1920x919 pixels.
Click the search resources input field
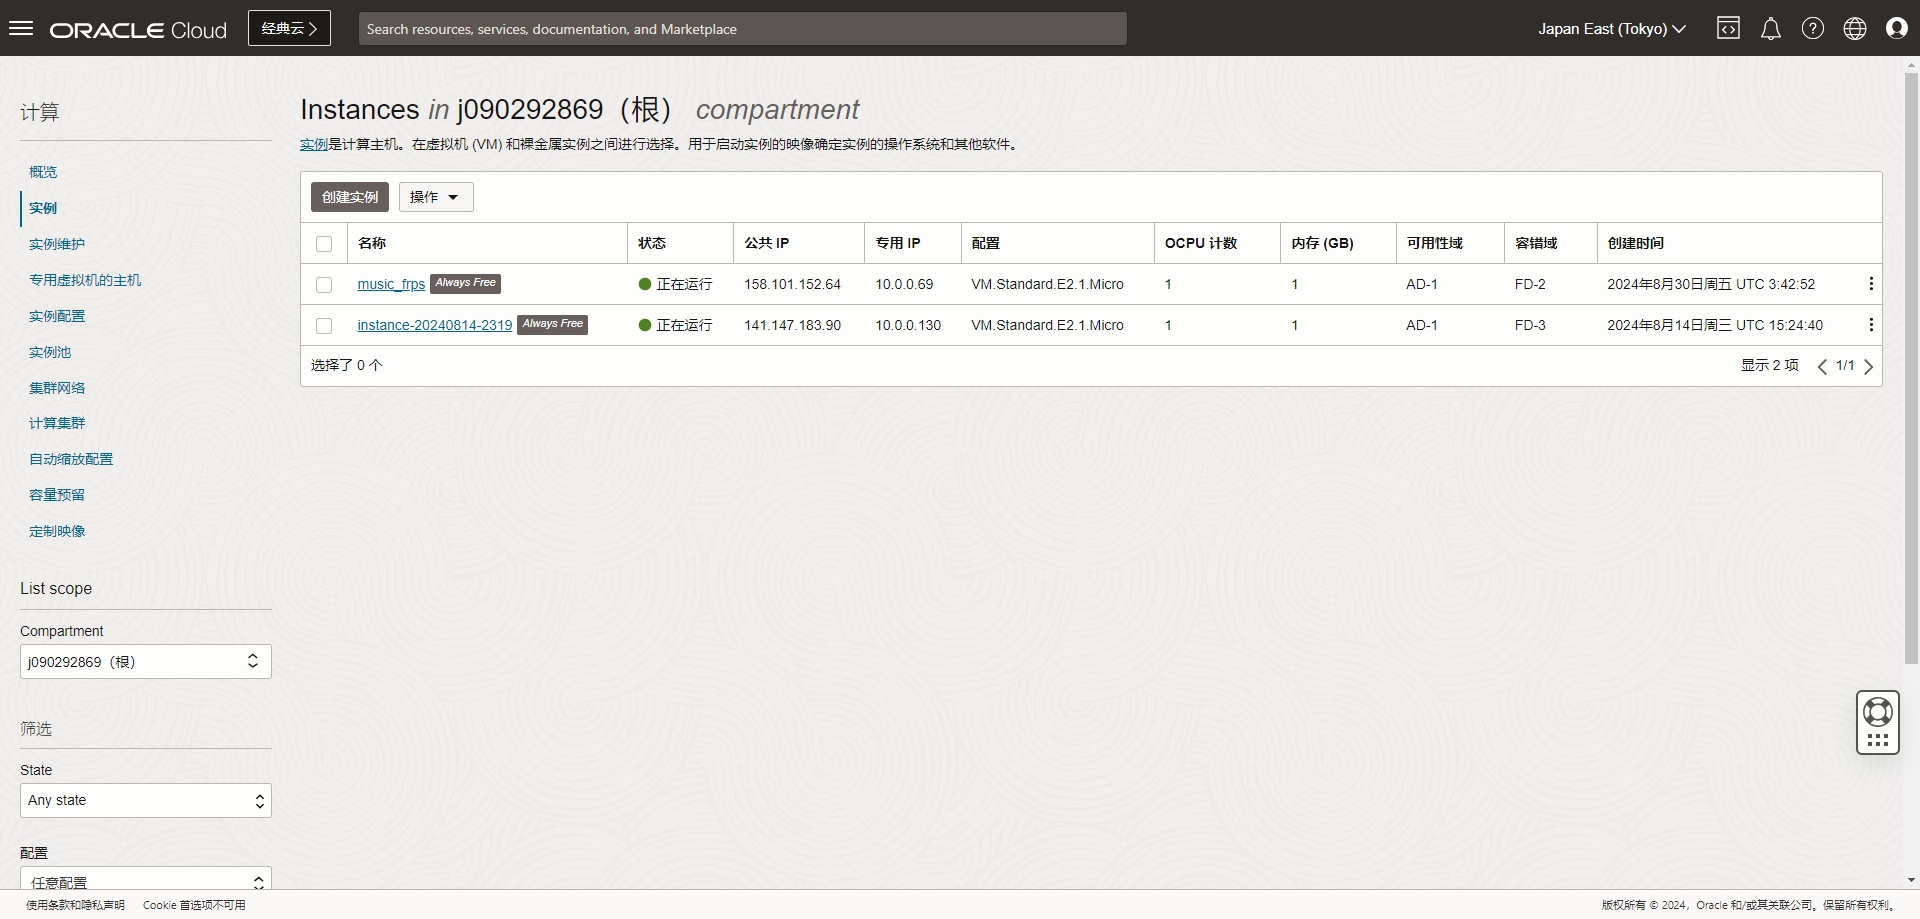point(742,29)
